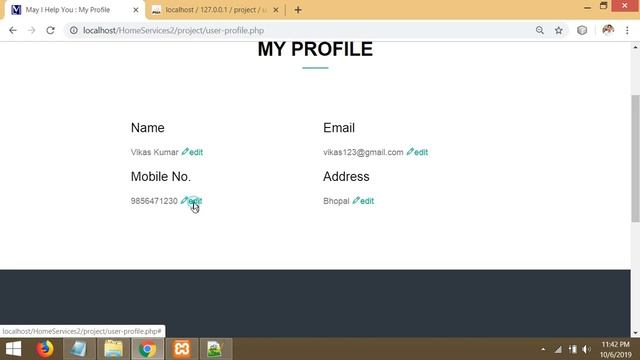Edit the Mobile No. 9856471230
This screenshot has height=360, width=640.
(191, 201)
